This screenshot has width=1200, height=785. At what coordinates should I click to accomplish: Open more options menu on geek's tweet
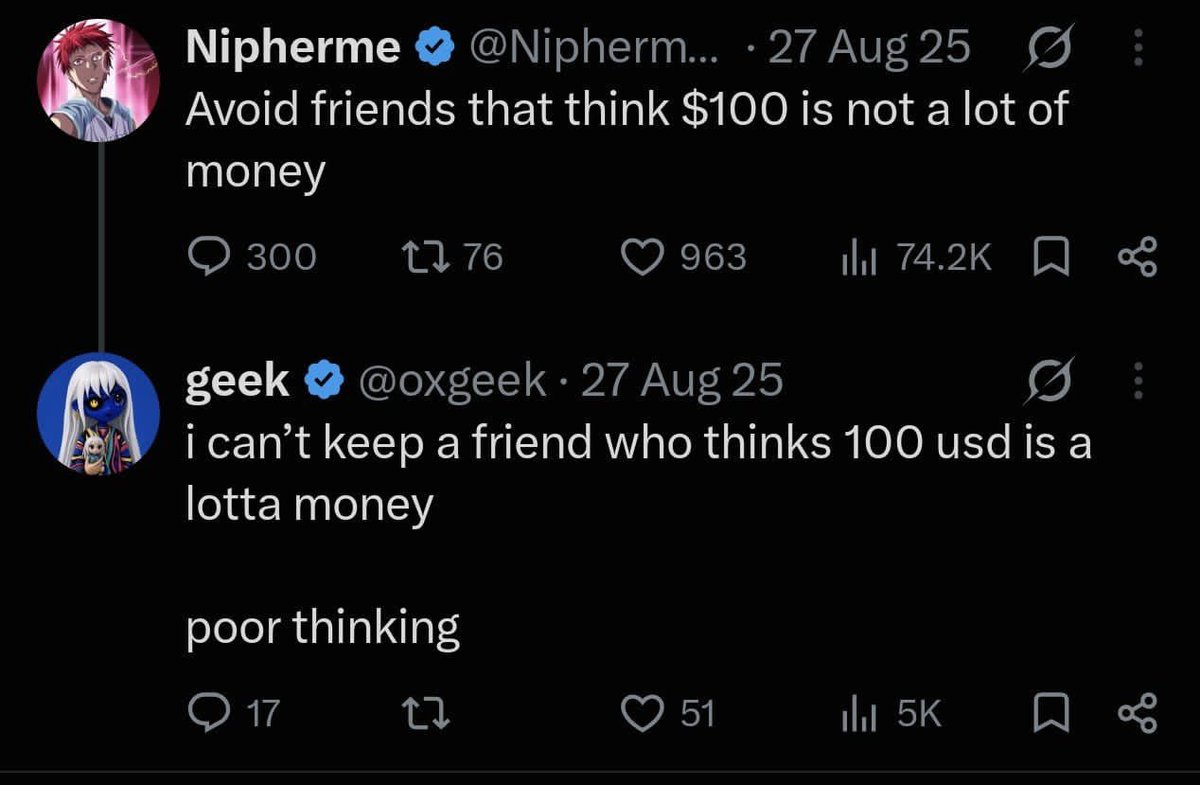click(x=1136, y=380)
